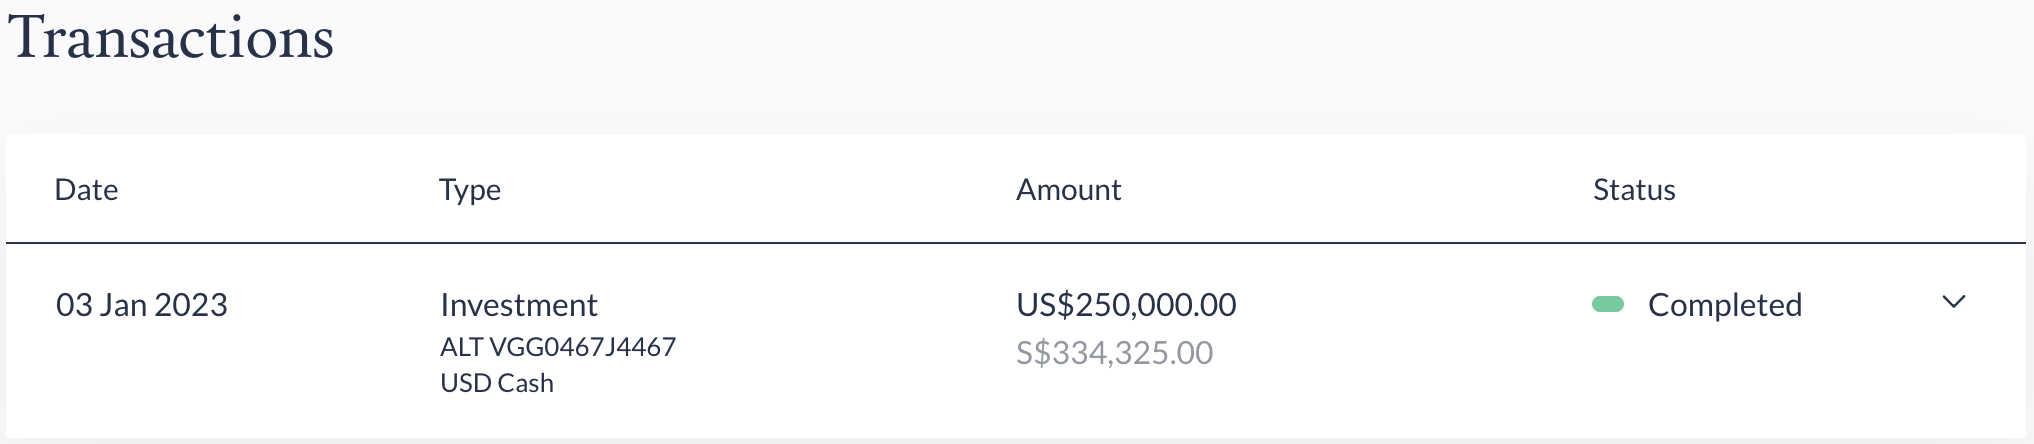Click the Investment transaction type label
This screenshot has width=2034, height=444.
click(x=519, y=305)
